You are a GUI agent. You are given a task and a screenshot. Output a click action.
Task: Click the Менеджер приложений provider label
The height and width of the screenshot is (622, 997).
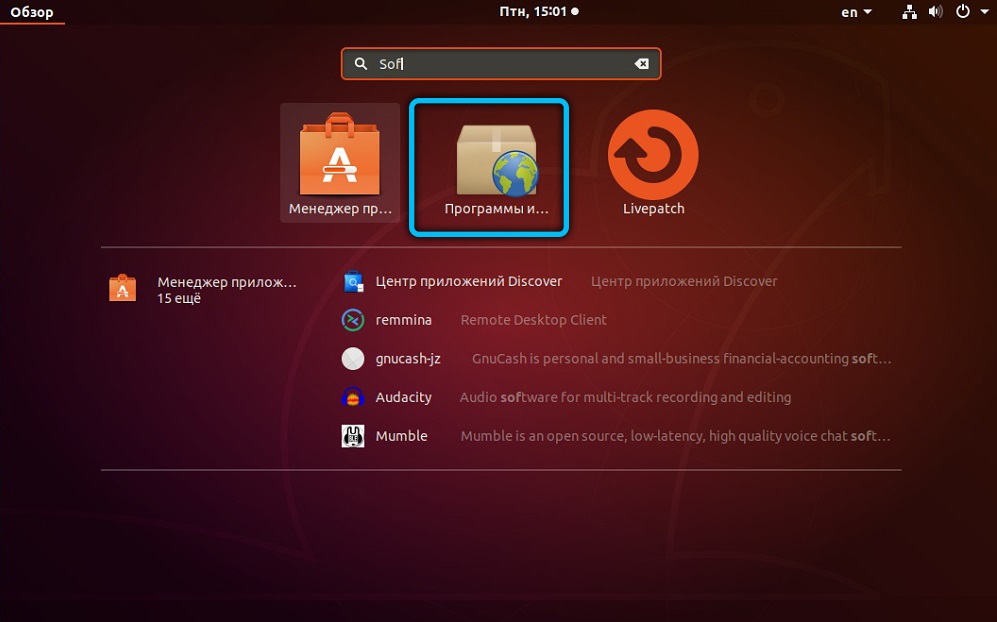pyautogui.click(x=227, y=282)
